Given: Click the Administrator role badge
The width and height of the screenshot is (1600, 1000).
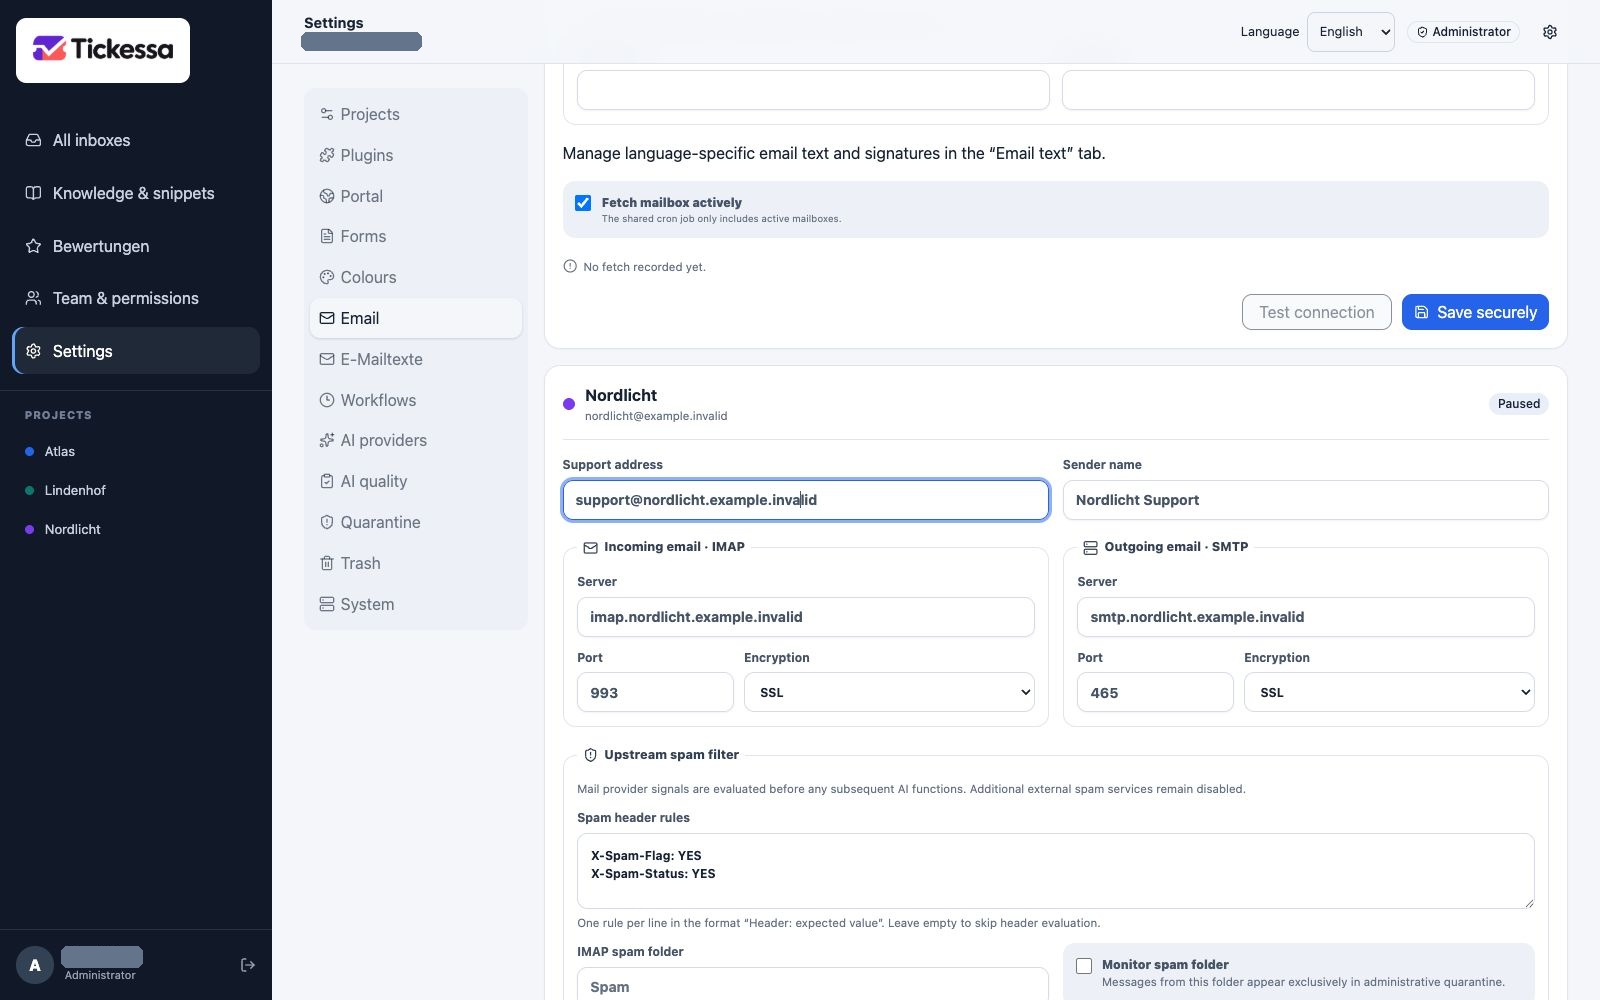Looking at the screenshot, I should click(x=1463, y=32).
